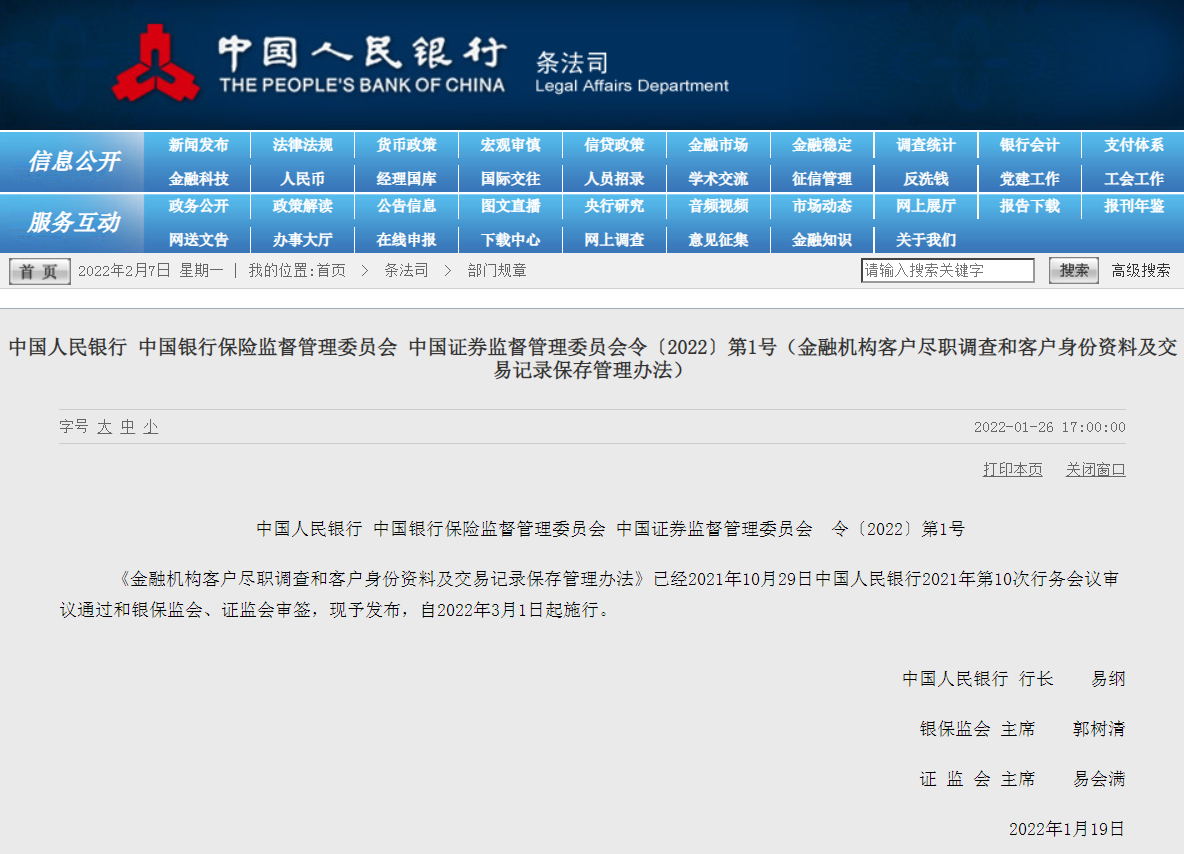Open 支付体系 menu item
Viewport: 1184px width, 854px height.
(x=1133, y=145)
